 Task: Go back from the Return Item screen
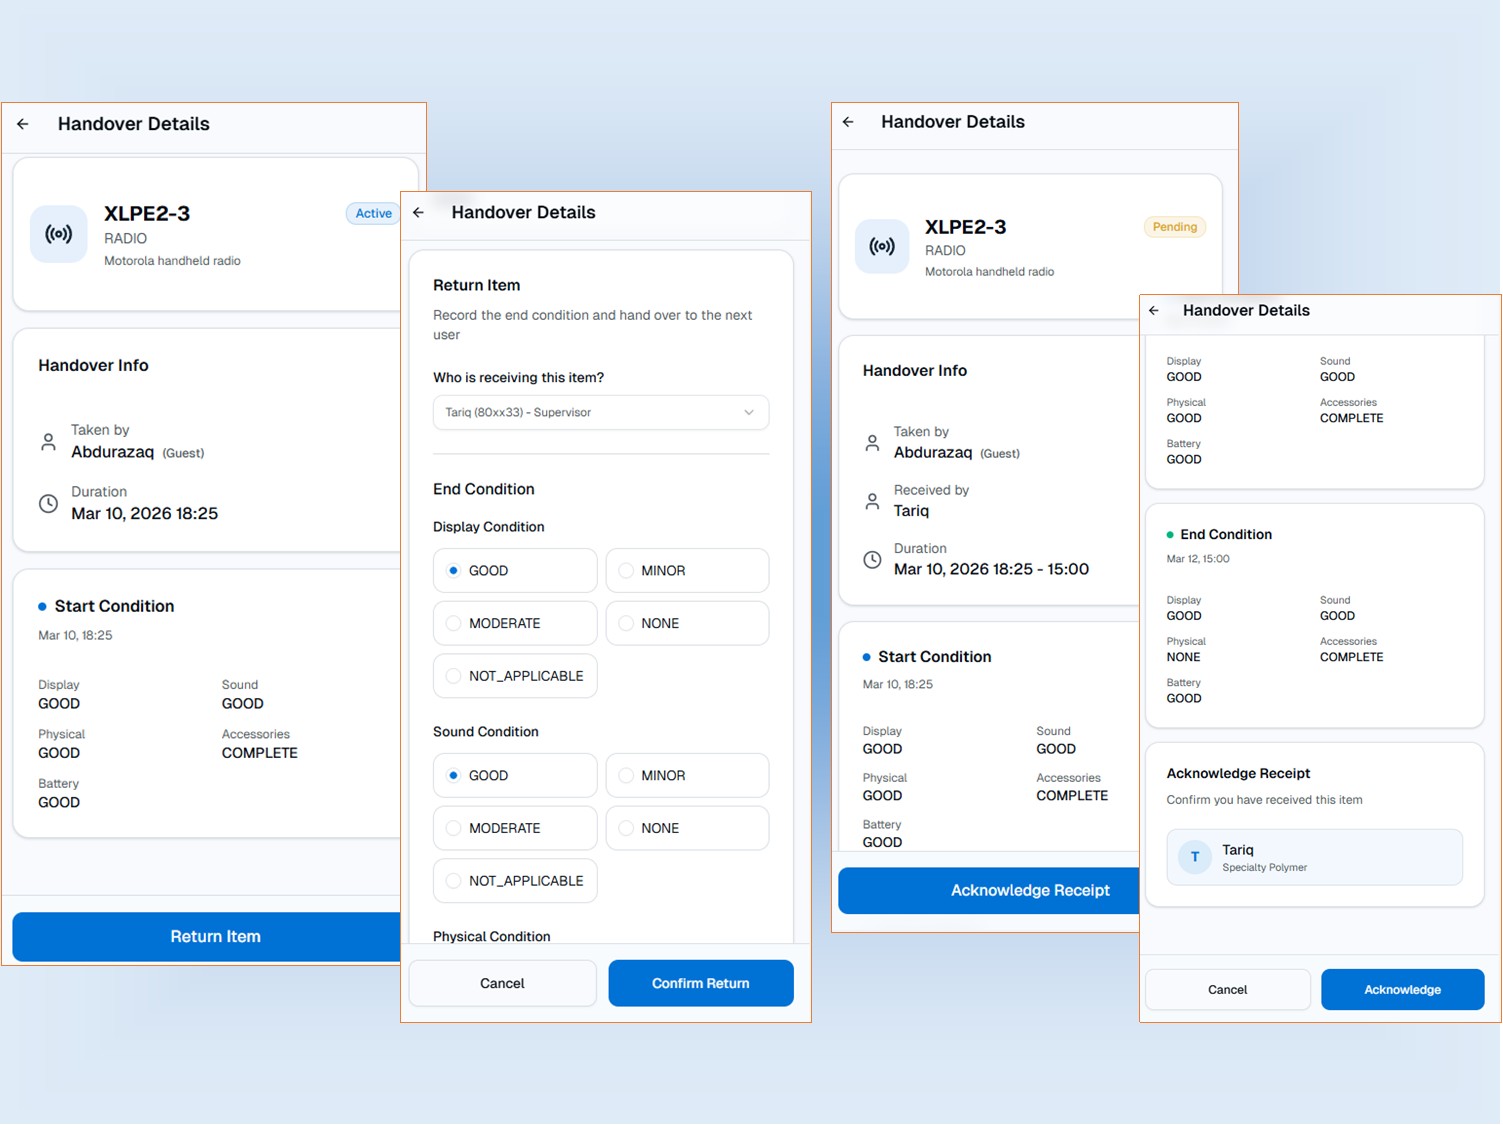pos(419,212)
